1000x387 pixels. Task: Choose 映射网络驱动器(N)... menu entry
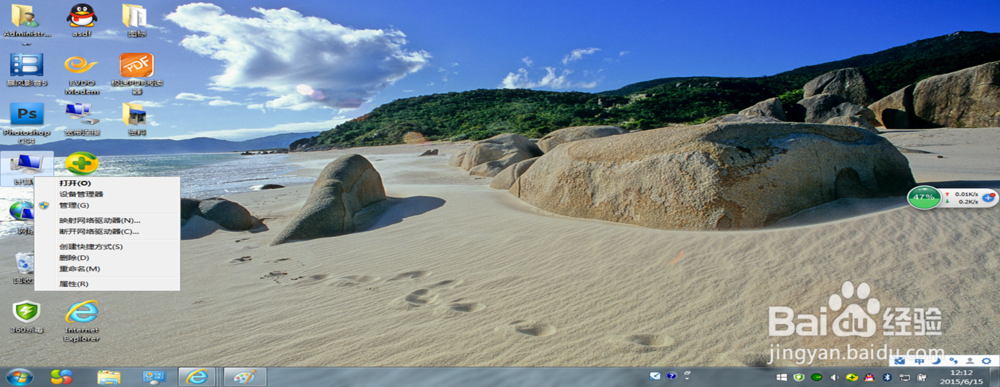107,221
